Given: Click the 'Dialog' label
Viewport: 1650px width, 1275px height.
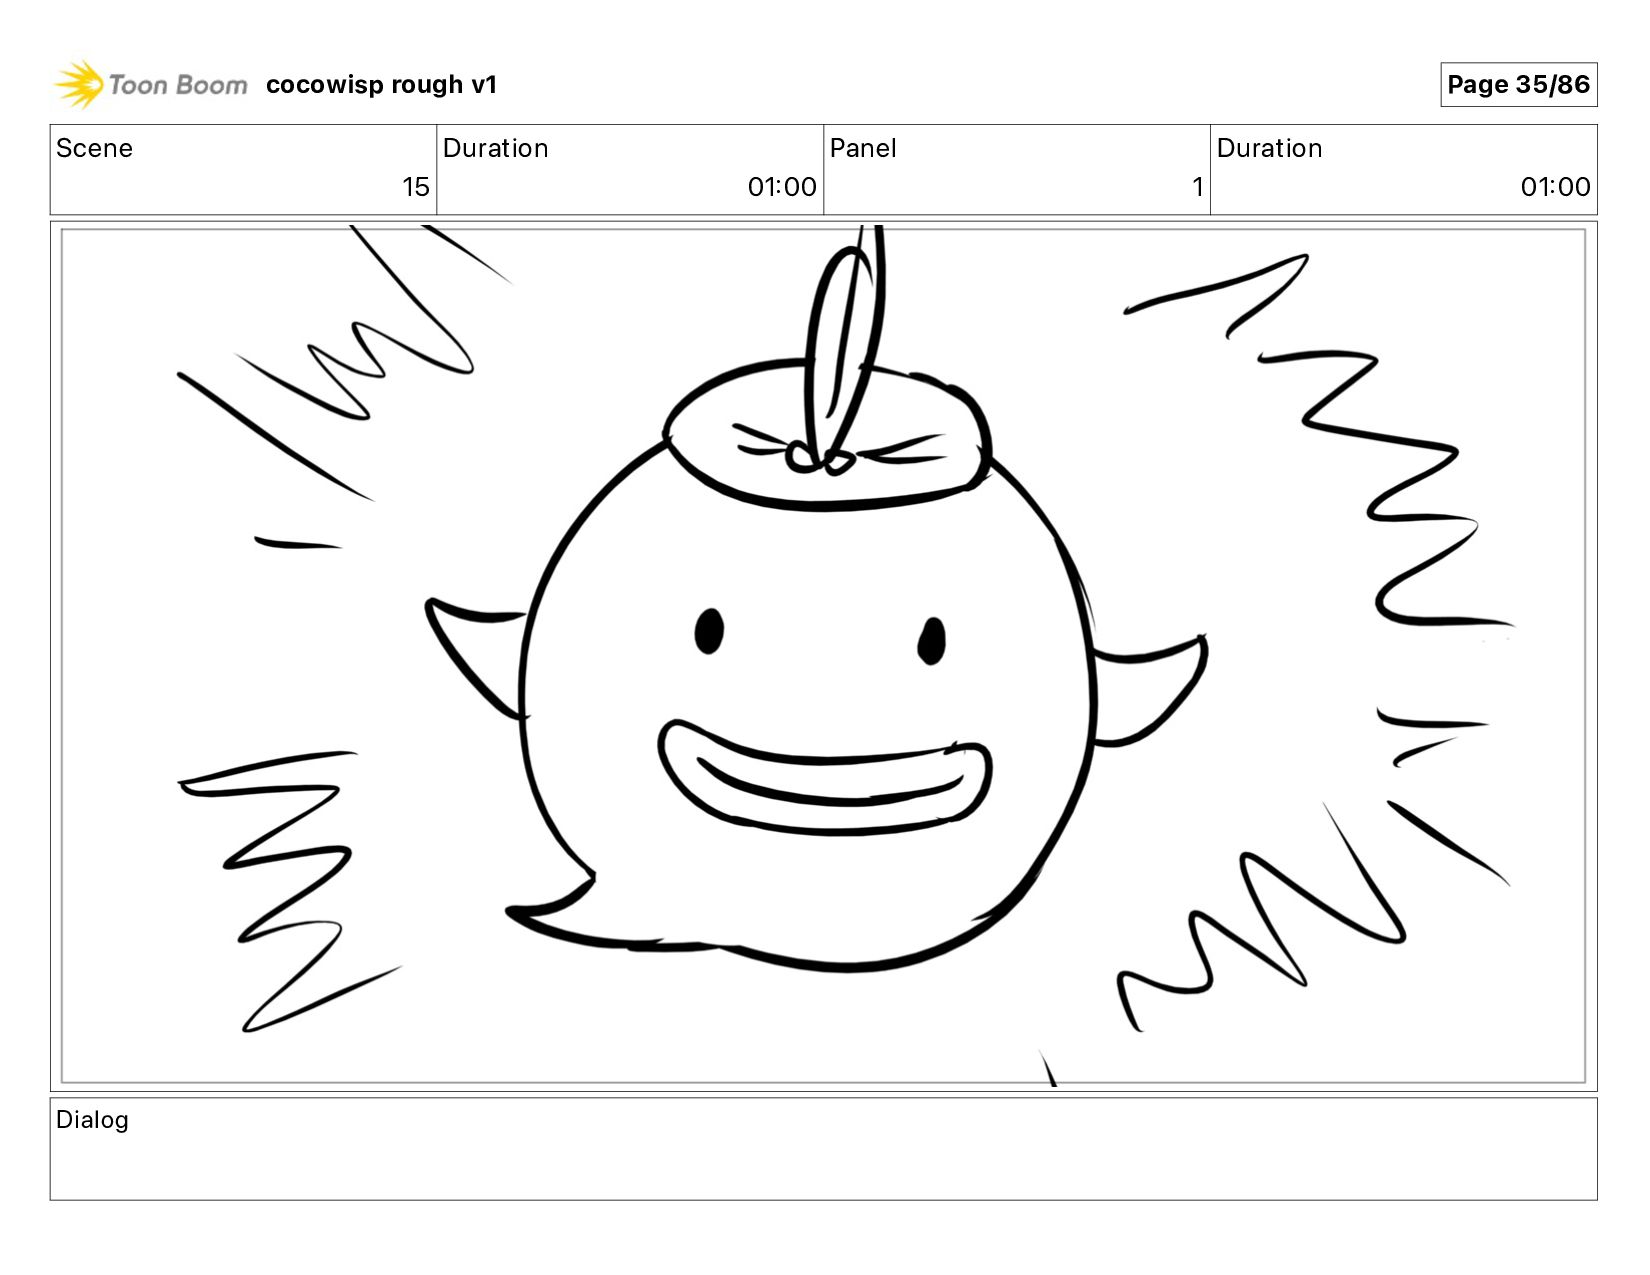Looking at the screenshot, I should (x=92, y=1120).
